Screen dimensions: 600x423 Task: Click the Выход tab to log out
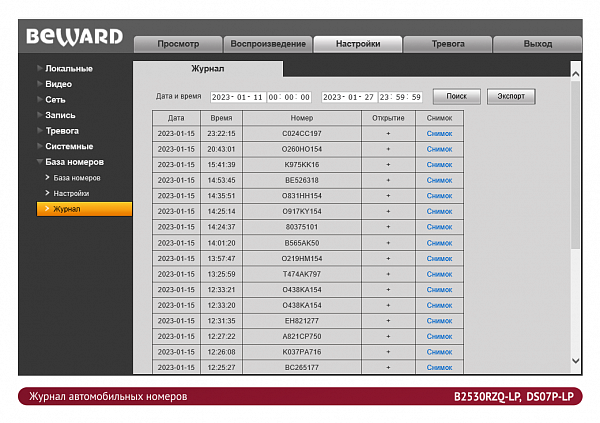click(x=538, y=44)
